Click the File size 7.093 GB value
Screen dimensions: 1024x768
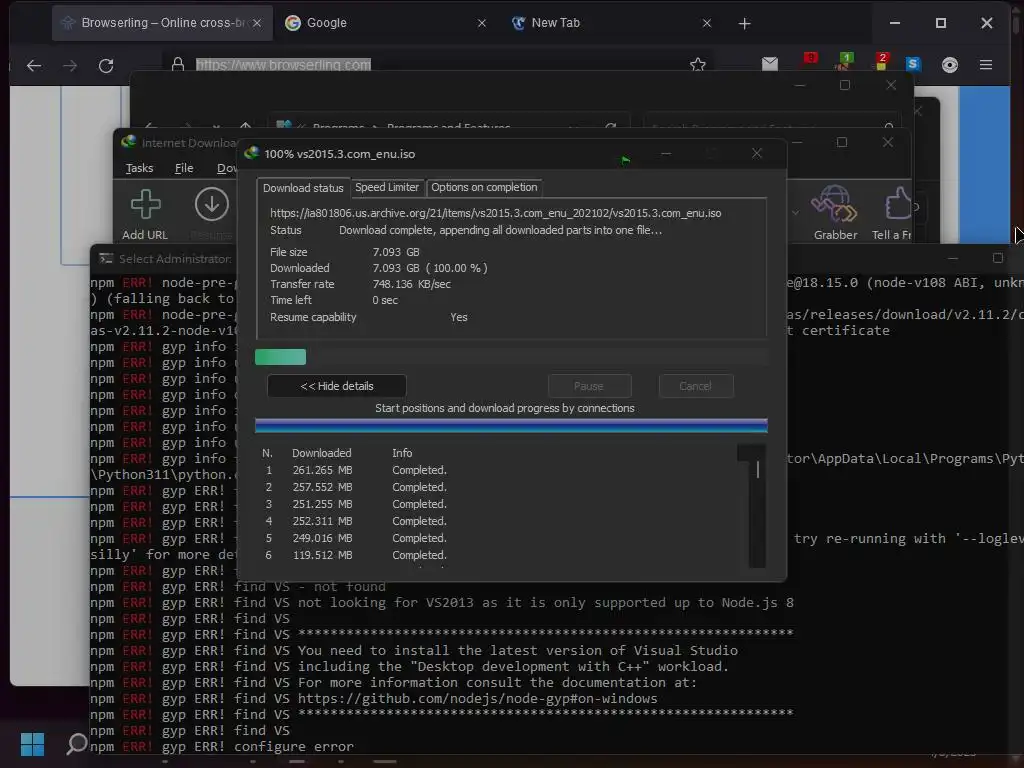396,252
